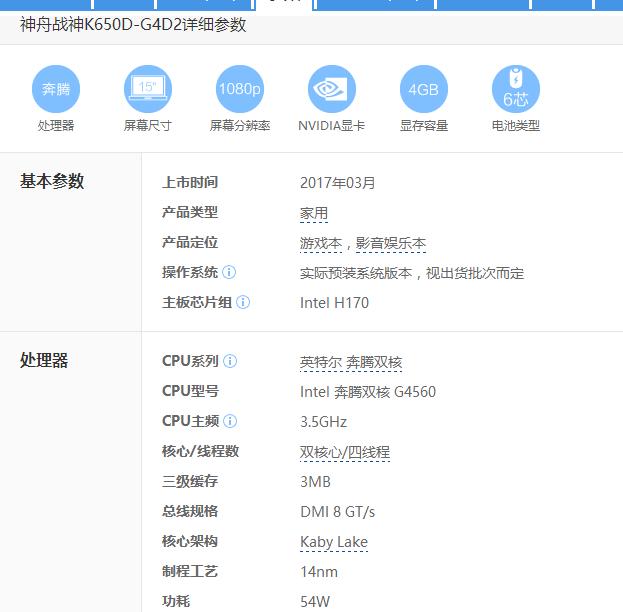Click the NVIDIA graphics card icon
Viewport: 623px width, 612px height.
(x=332, y=89)
